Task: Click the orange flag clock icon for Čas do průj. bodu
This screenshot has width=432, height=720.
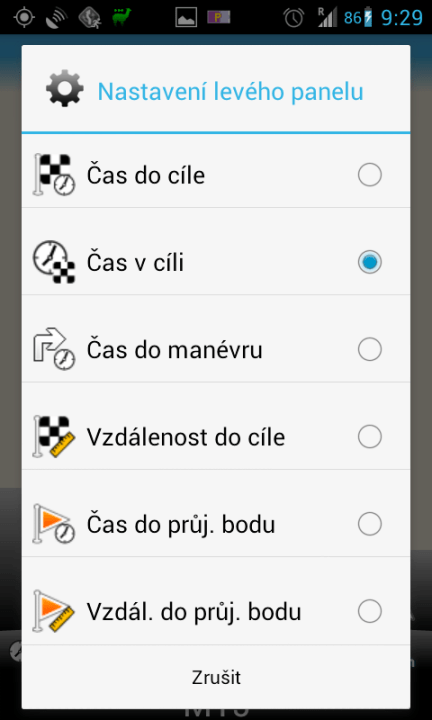Action: pos(54,524)
